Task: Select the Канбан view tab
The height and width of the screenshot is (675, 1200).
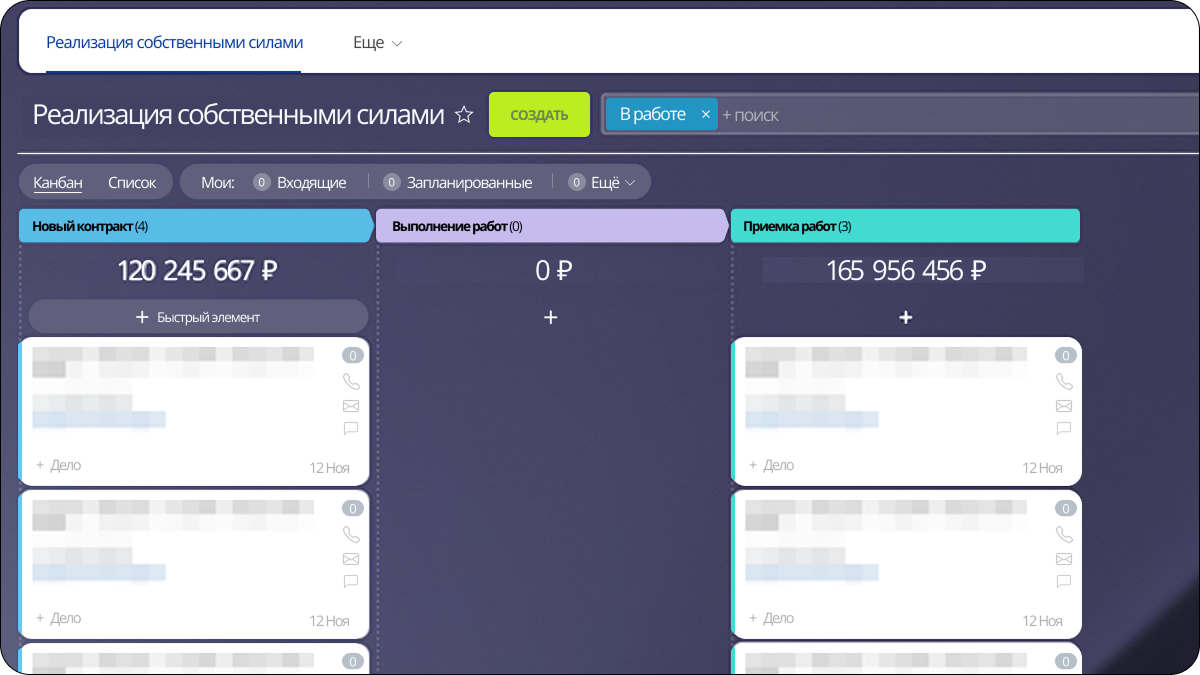Action: pos(57,182)
